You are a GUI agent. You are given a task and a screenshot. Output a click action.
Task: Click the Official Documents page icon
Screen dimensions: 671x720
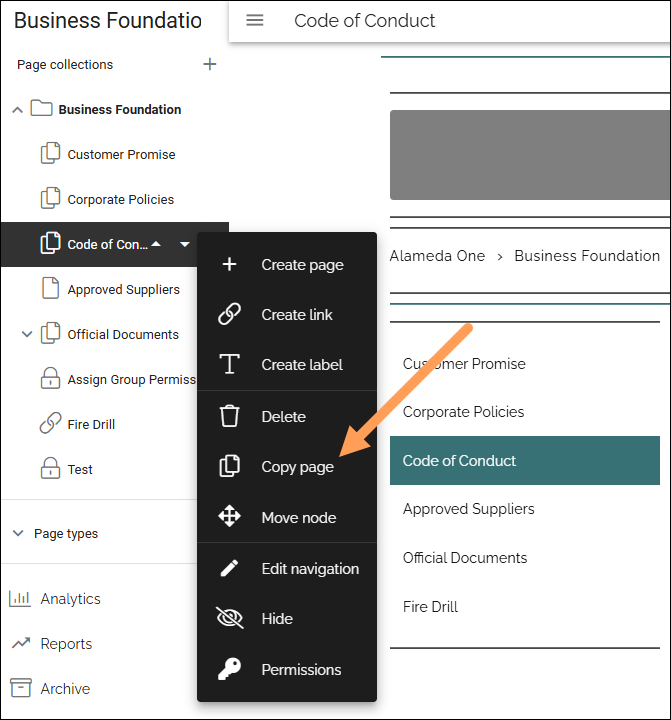(x=50, y=333)
